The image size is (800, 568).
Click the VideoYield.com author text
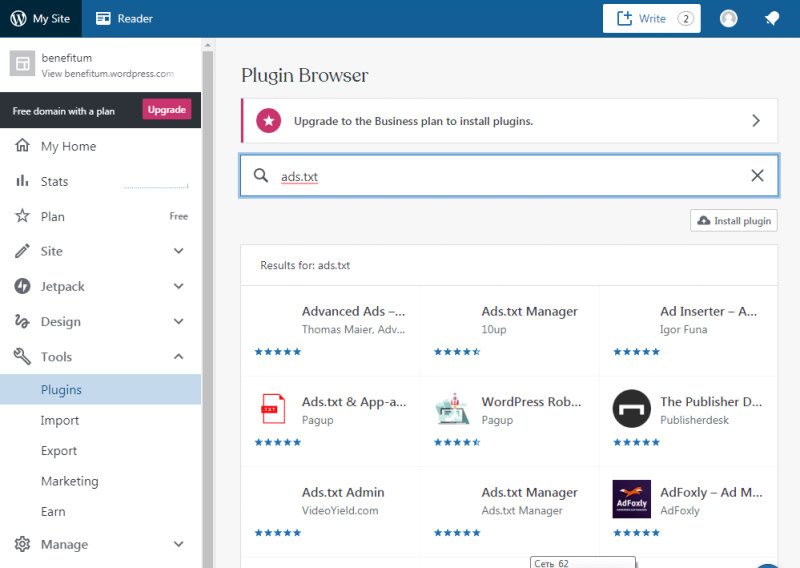[x=340, y=510]
